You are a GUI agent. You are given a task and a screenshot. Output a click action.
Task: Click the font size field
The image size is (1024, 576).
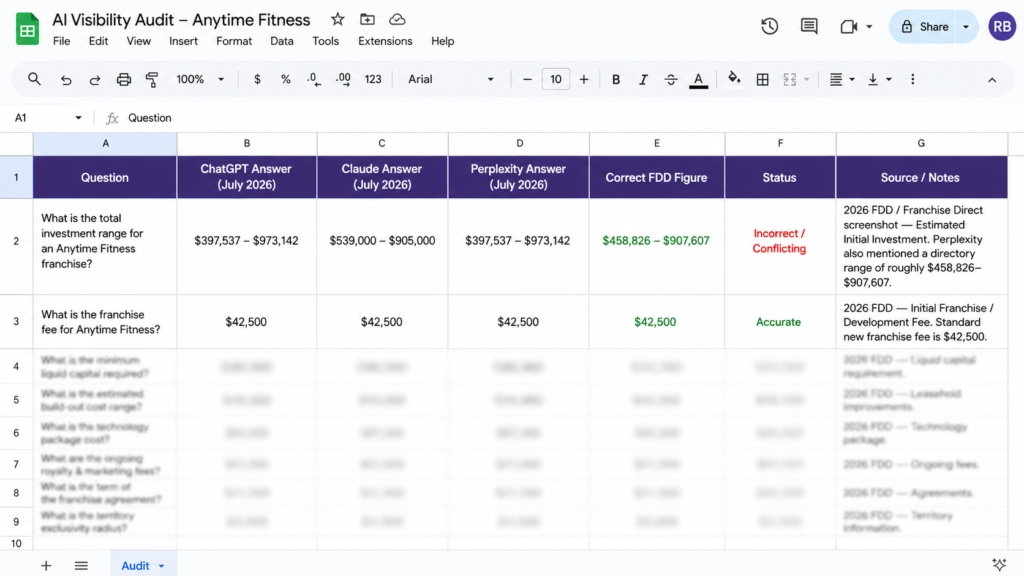[x=555, y=79]
